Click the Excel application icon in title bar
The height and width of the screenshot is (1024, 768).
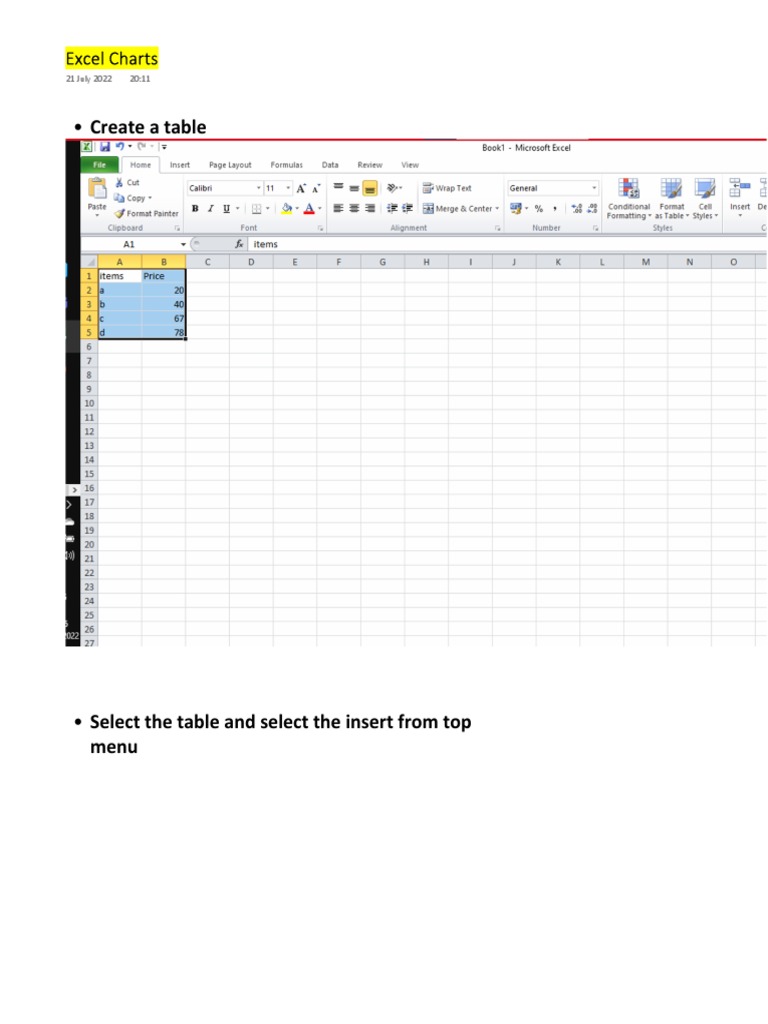coord(87,147)
